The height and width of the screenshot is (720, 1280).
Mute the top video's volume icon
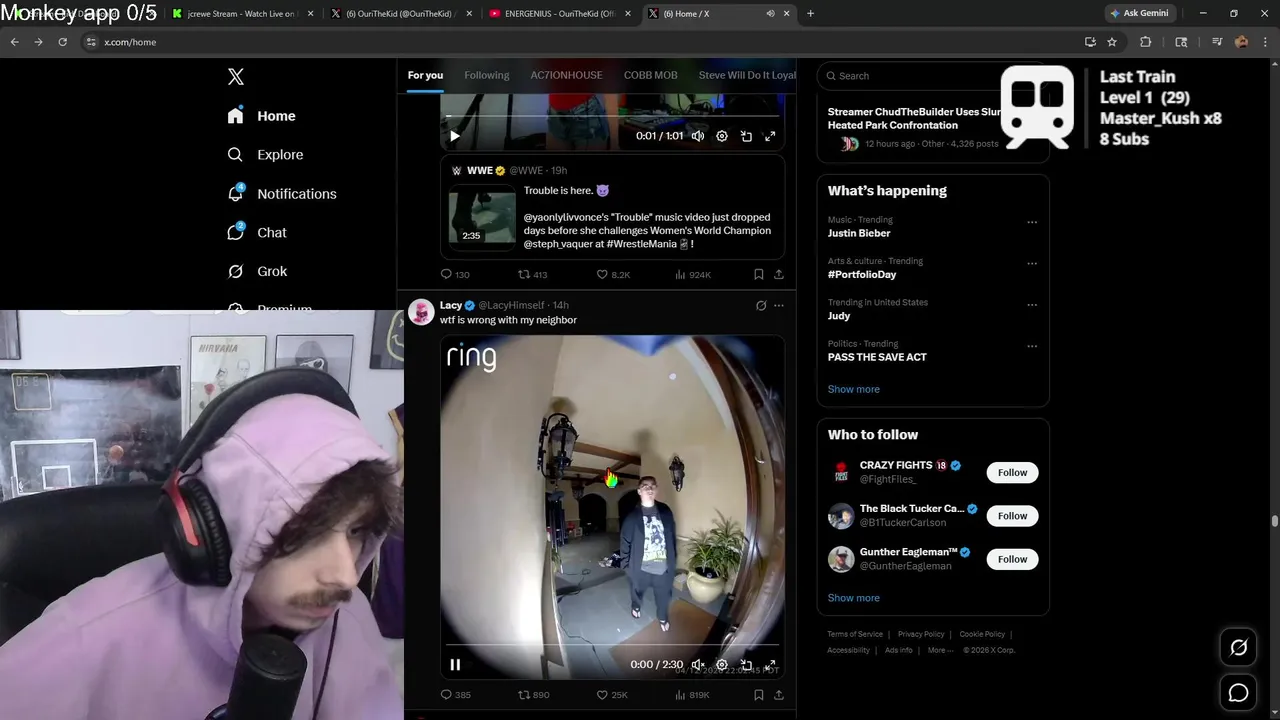pyautogui.click(x=698, y=136)
